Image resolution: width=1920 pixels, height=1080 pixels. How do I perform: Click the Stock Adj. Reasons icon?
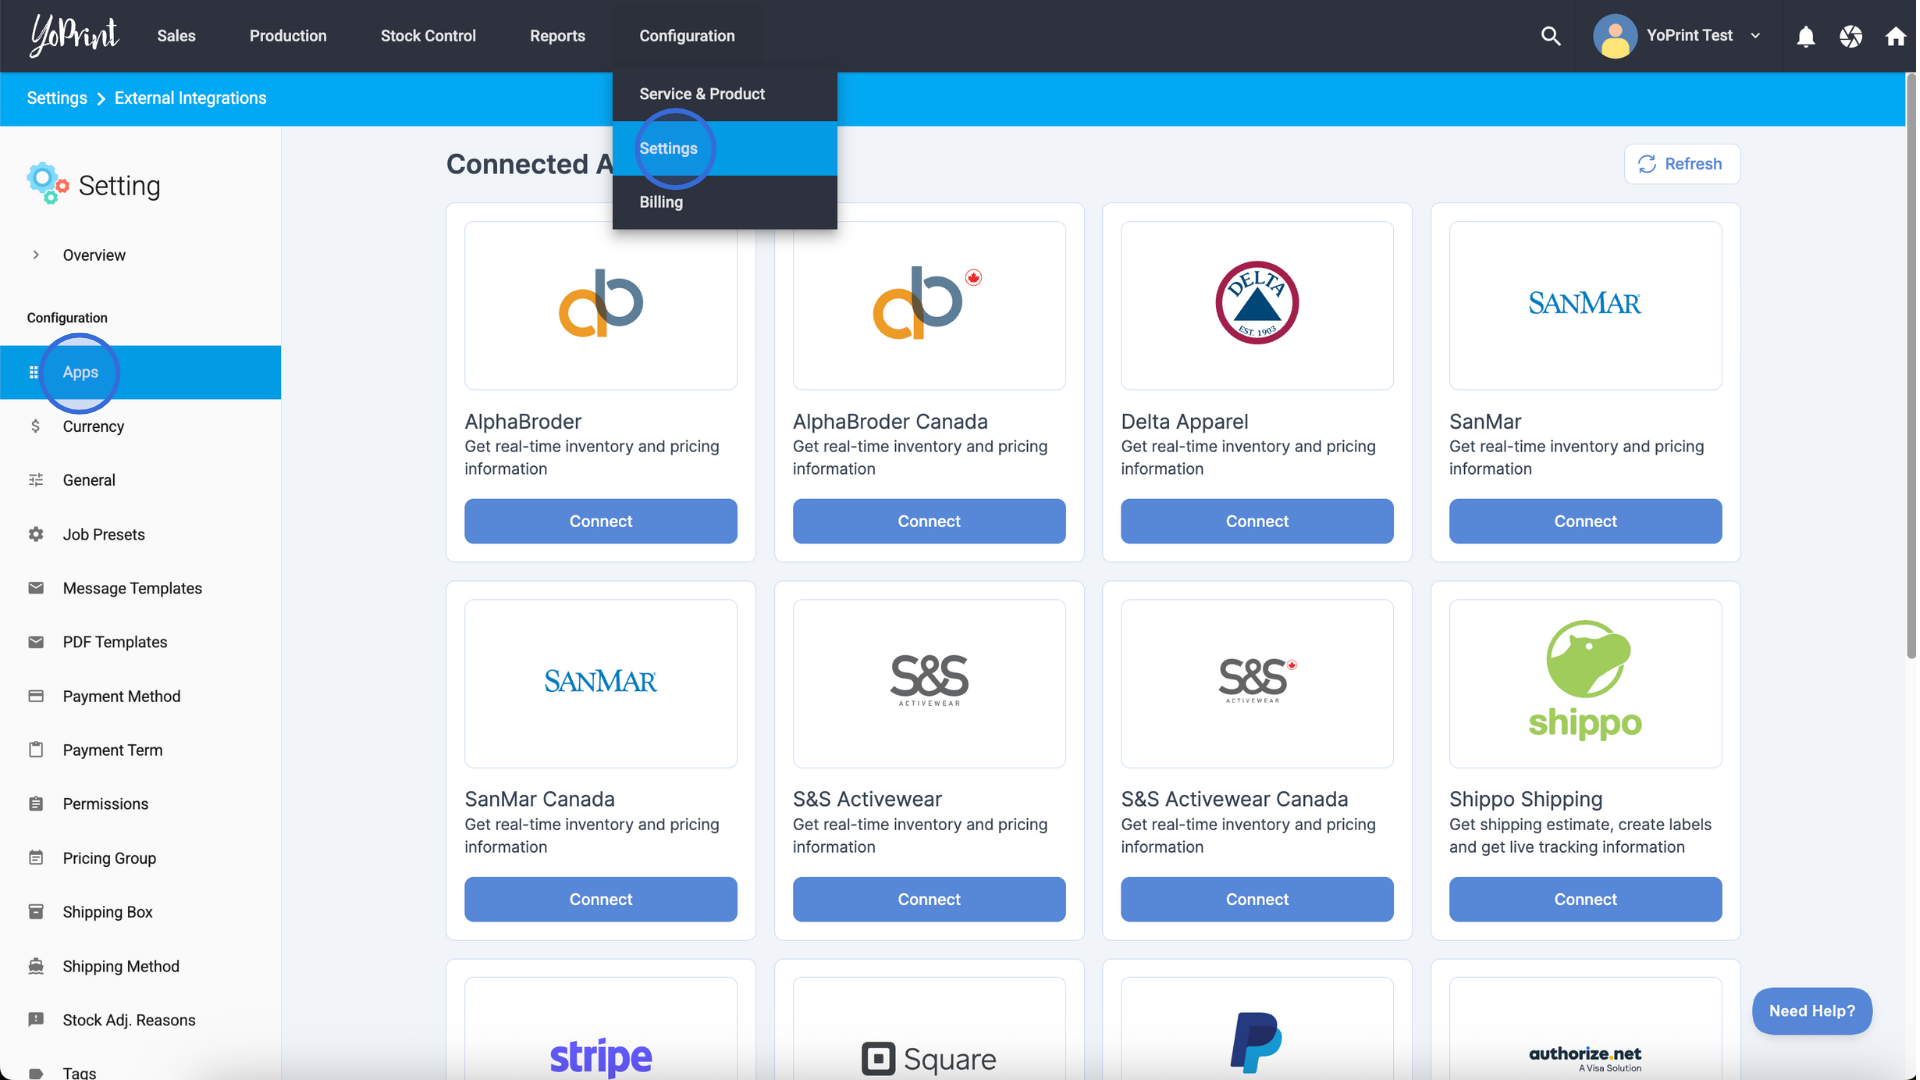click(36, 1020)
